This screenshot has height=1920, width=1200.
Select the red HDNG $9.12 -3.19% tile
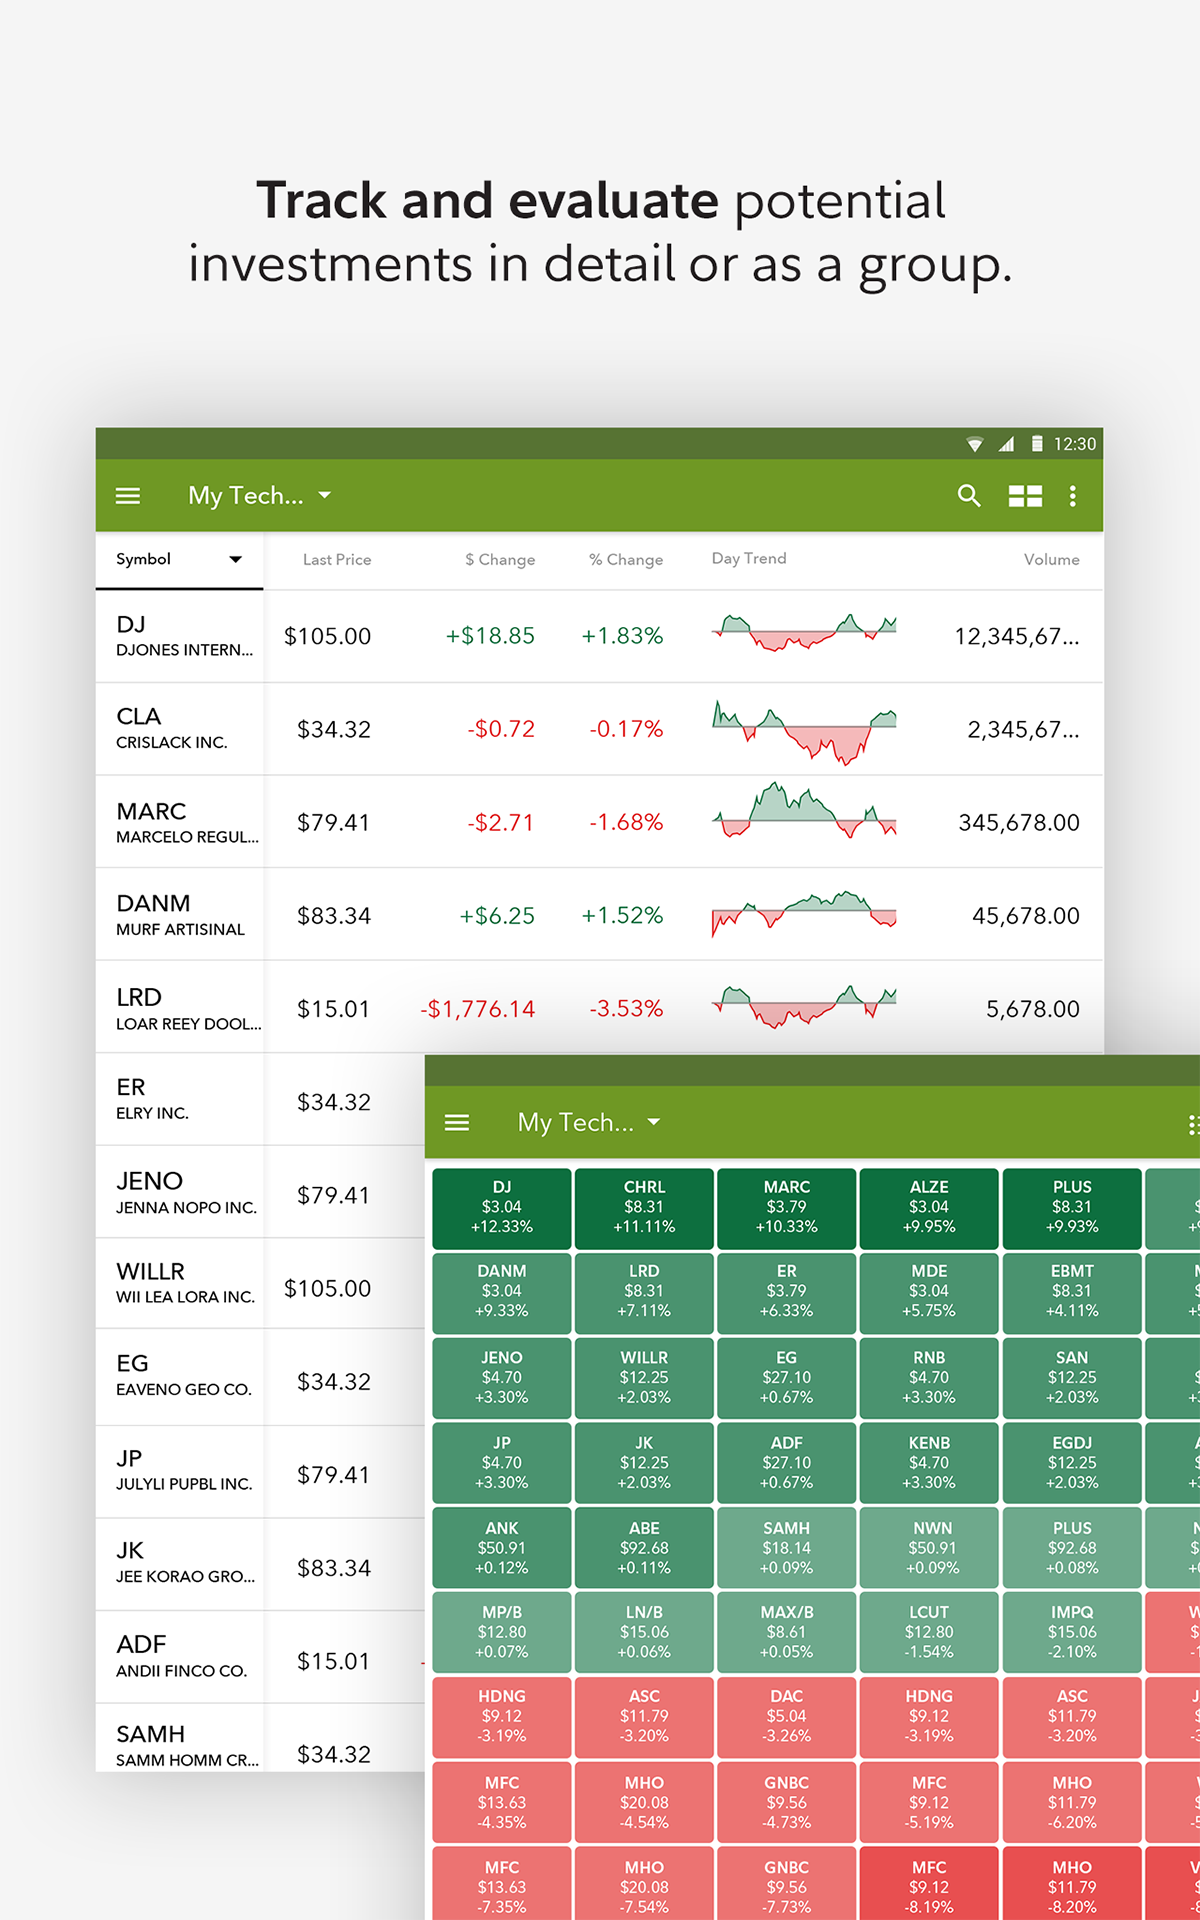502,1716
